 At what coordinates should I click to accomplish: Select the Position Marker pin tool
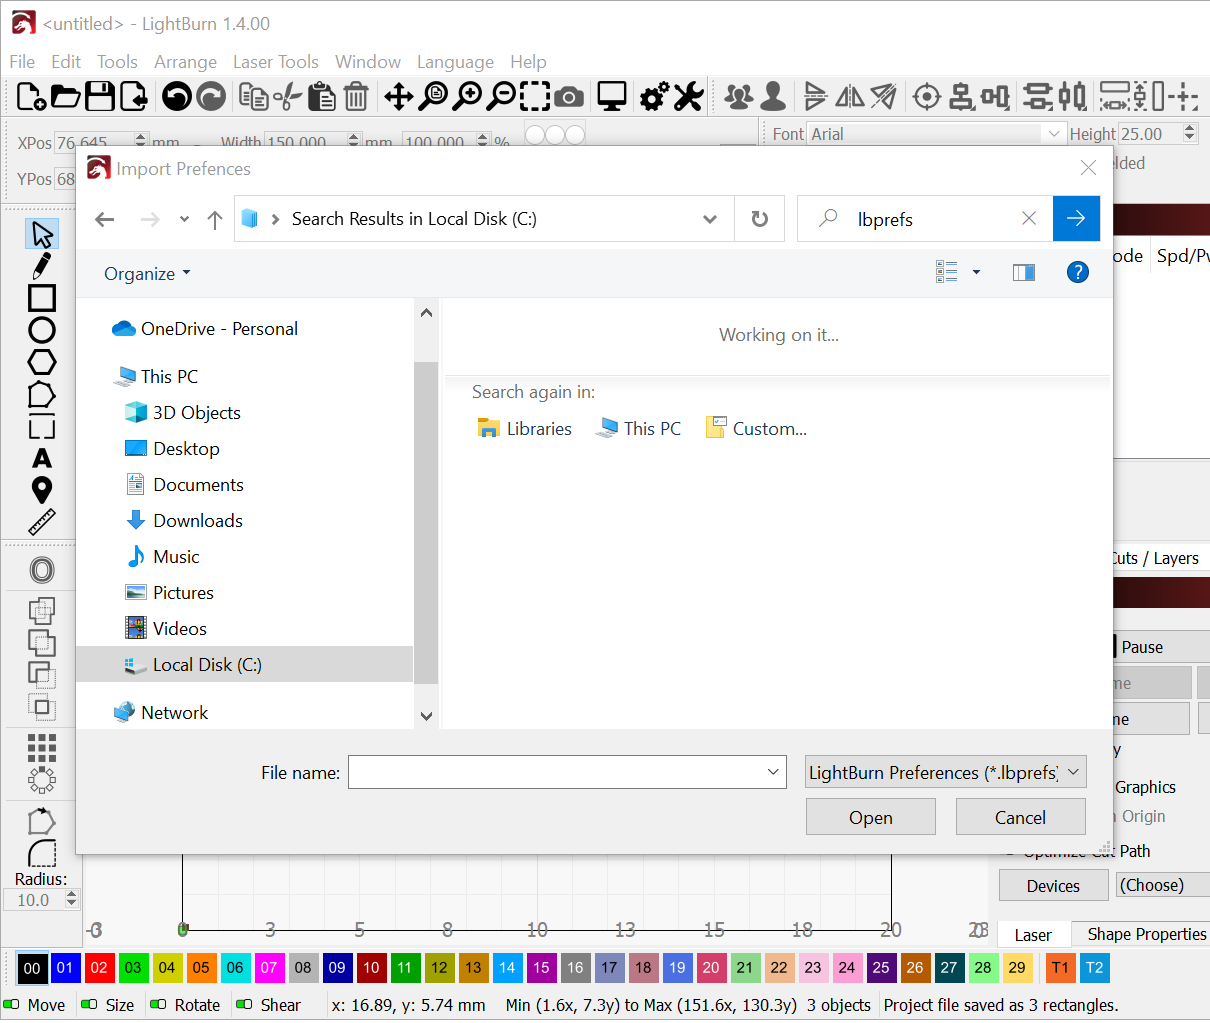pyautogui.click(x=42, y=490)
